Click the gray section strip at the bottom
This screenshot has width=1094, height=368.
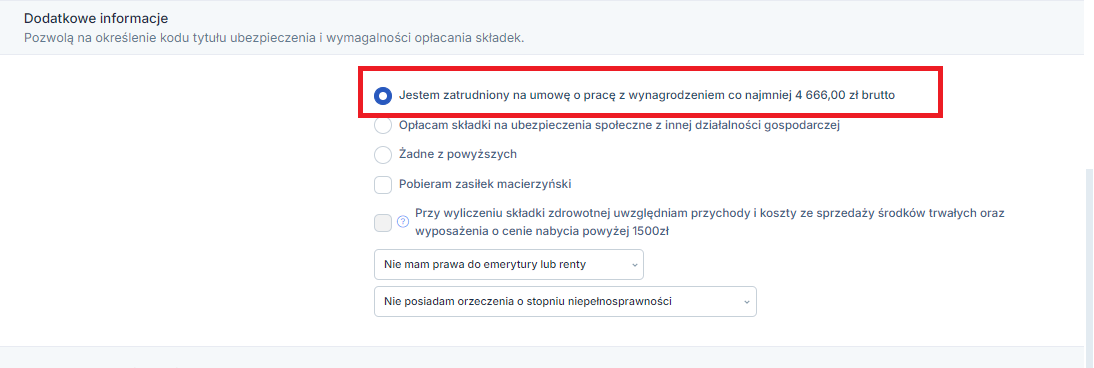(x=547, y=357)
